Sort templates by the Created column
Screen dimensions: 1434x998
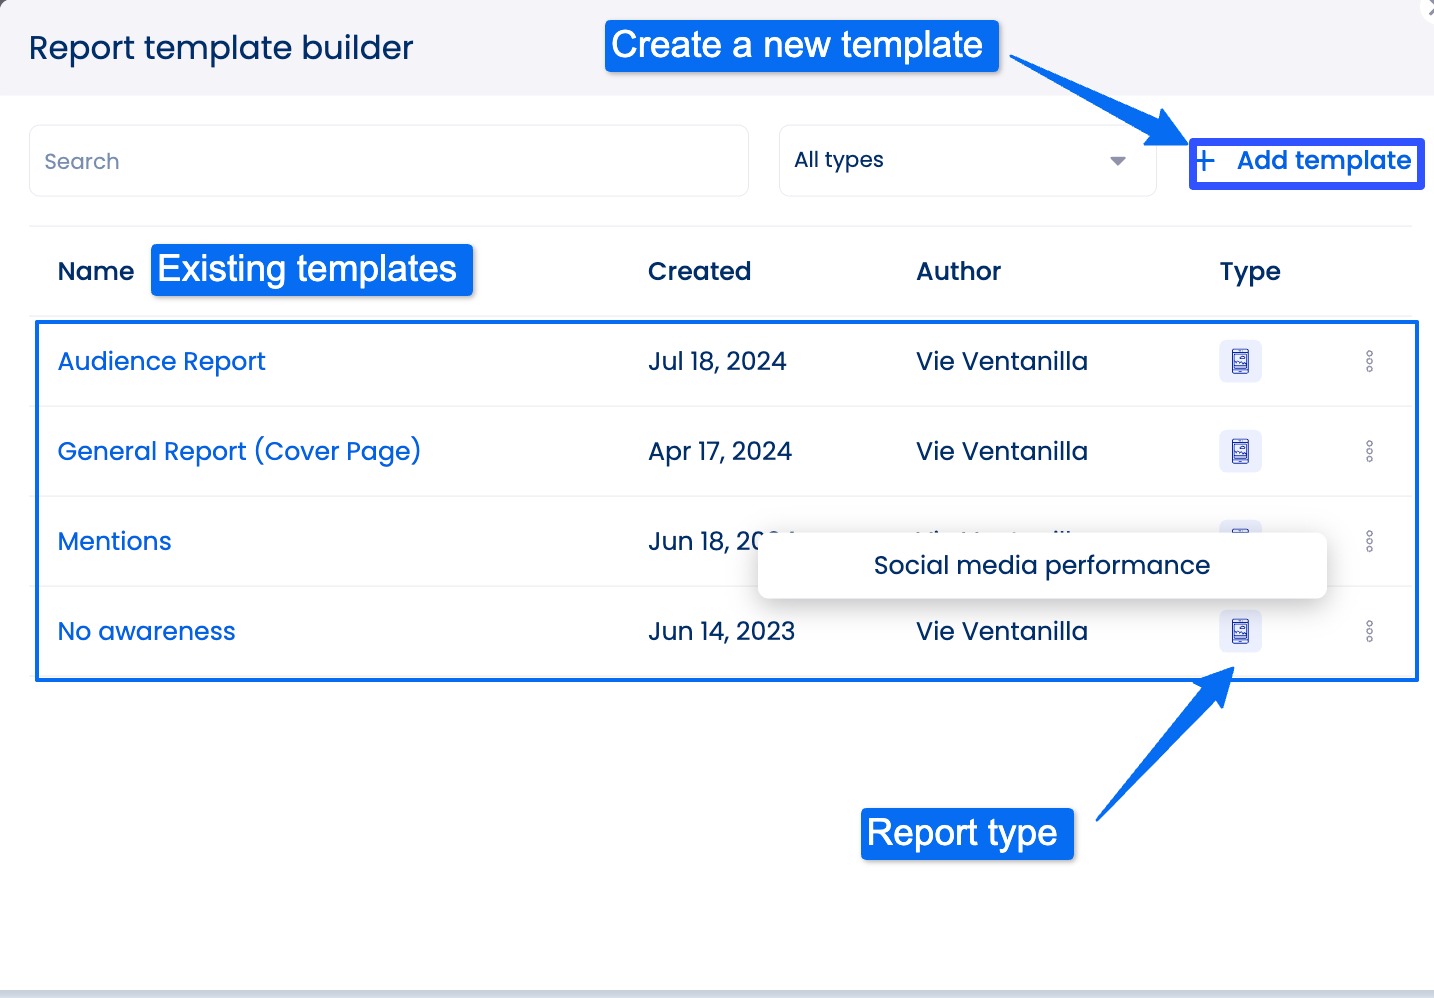point(699,271)
